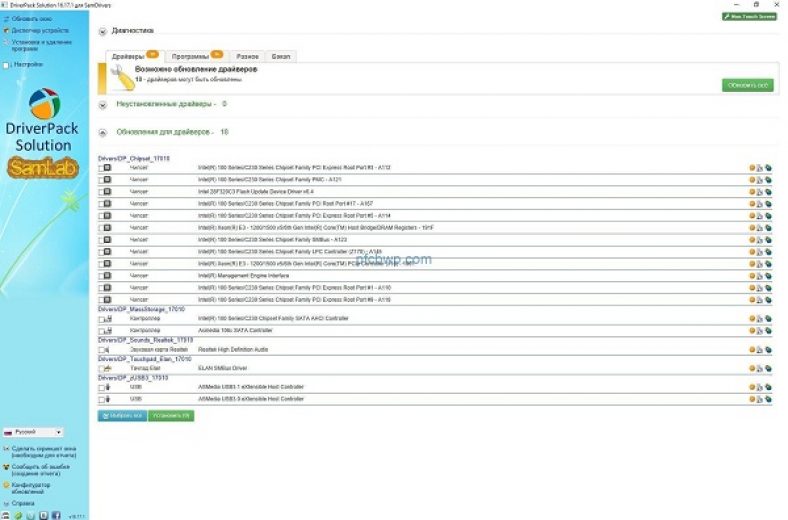Click the Drivers\DP_Sounds_Realtek group header text

(x=145, y=341)
